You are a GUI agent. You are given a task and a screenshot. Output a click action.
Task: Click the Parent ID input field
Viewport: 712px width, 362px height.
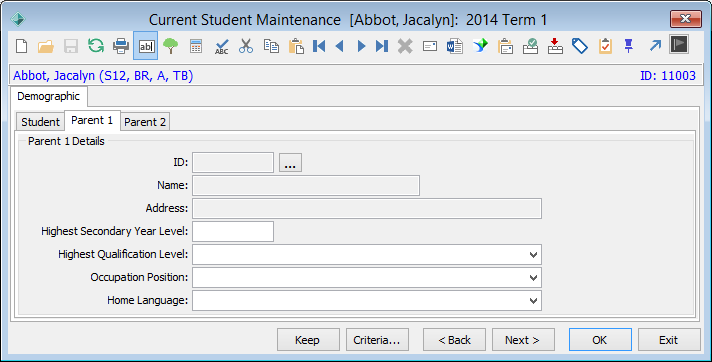pyautogui.click(x=233, y=163)
